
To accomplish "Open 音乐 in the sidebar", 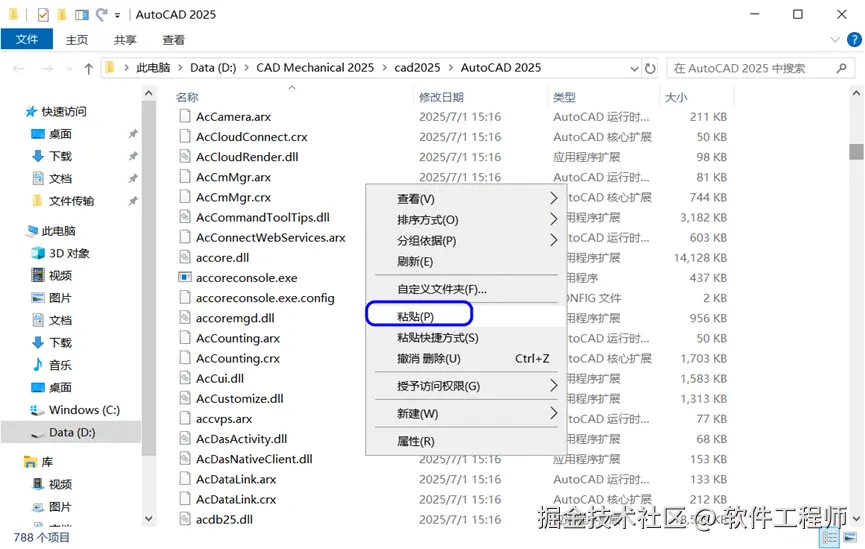I will pyautogui.click(x=60, y=365).
